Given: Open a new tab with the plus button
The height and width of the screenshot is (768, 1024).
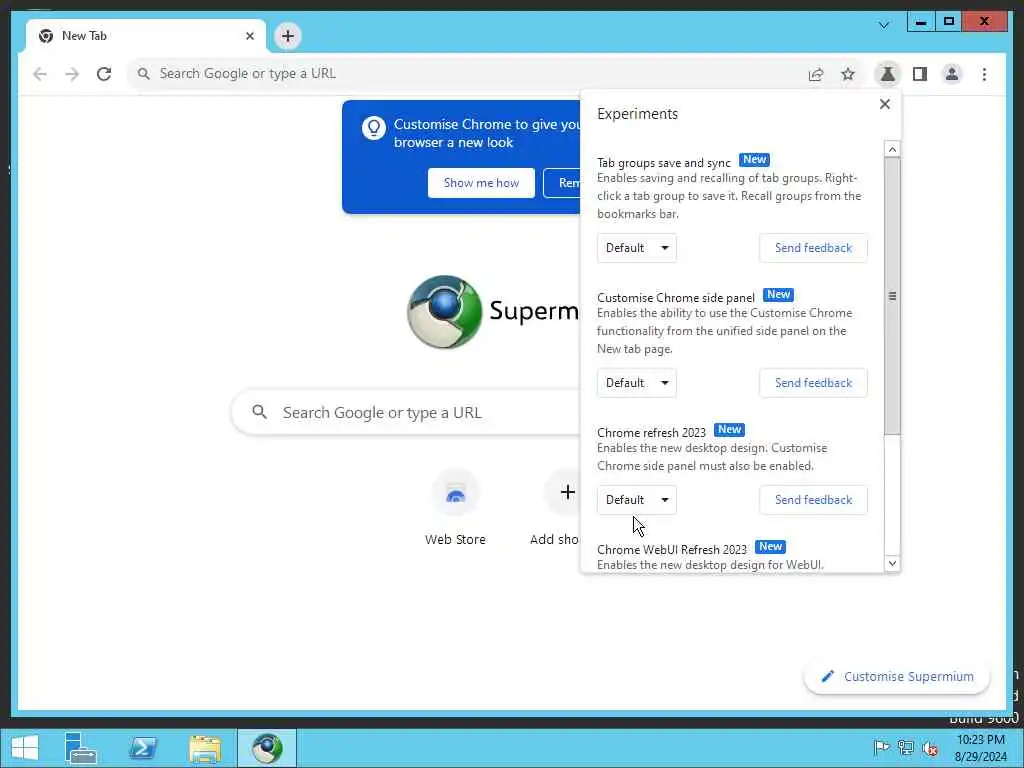Looking at the screenshot, I should coord(288,36).
